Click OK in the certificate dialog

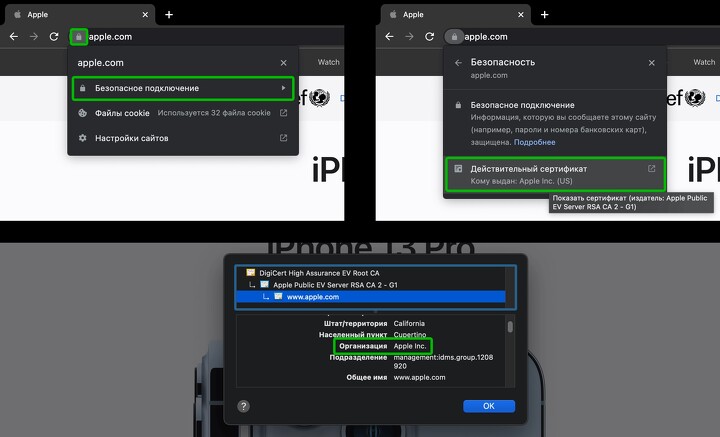click(x=489, y=406)
